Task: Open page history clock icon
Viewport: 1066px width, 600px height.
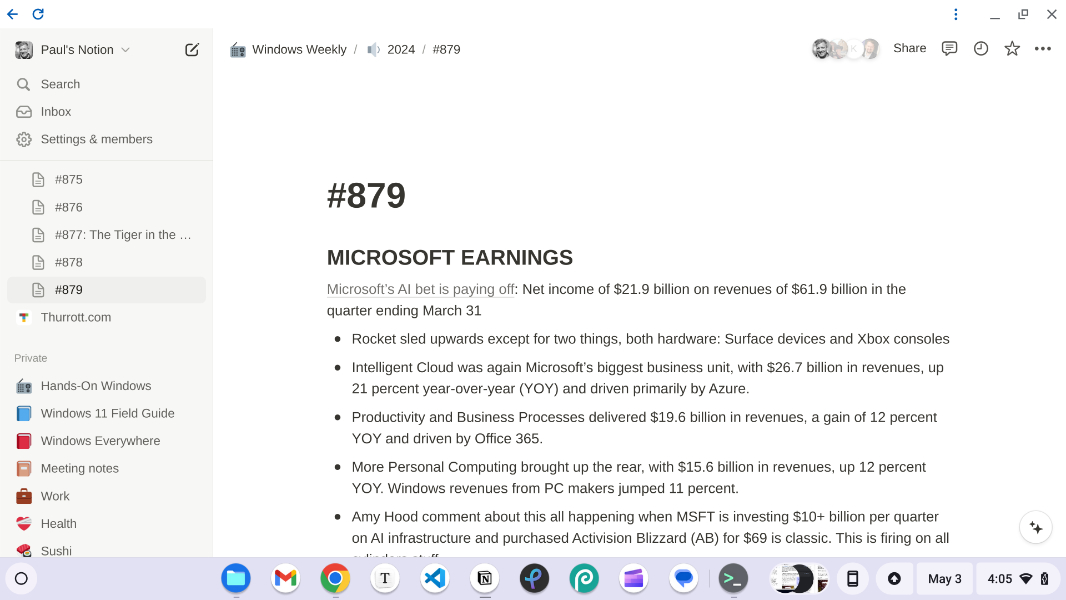Action: (980, 48)
